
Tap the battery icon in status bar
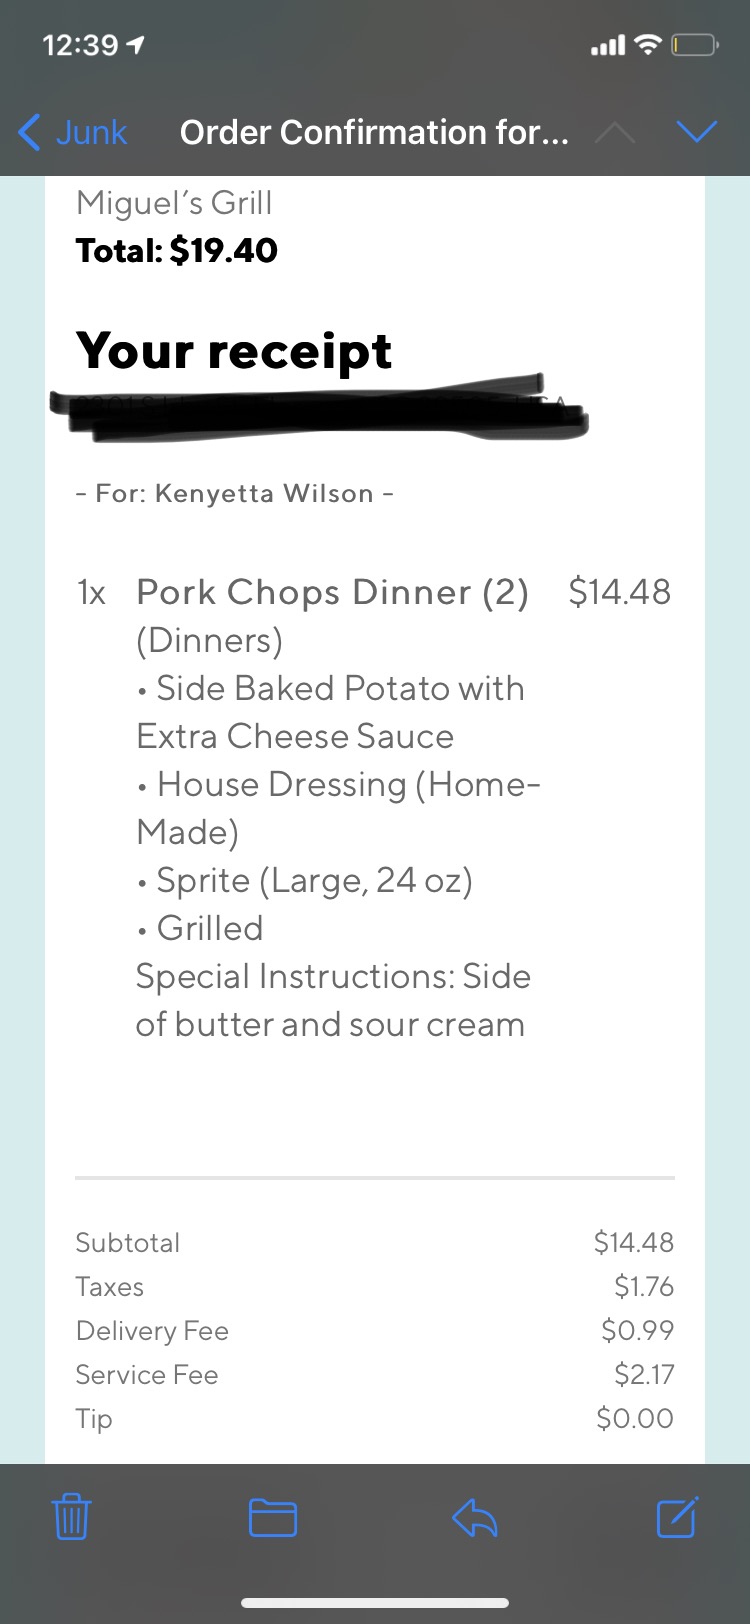tap(694, 45)
